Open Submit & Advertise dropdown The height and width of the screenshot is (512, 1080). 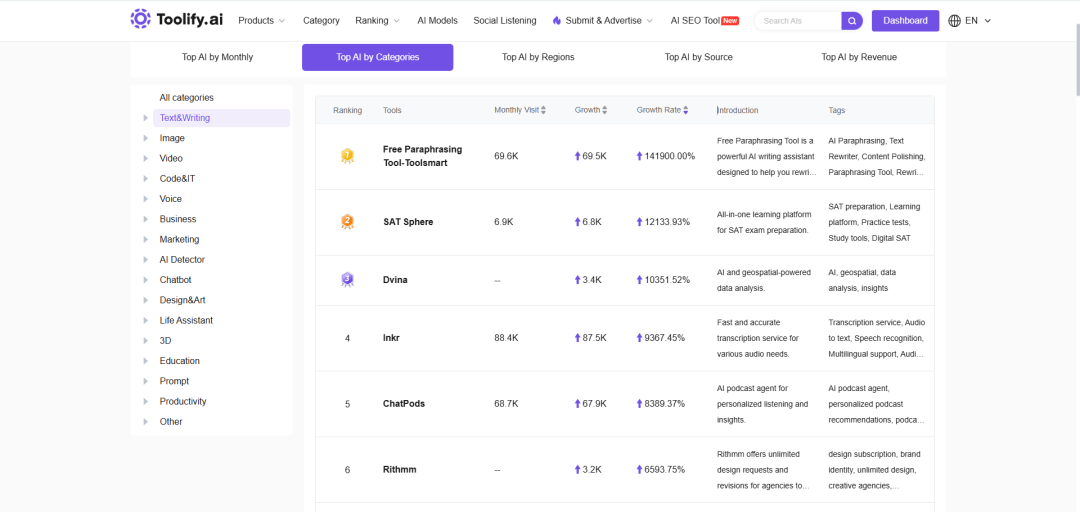(603, 21)
